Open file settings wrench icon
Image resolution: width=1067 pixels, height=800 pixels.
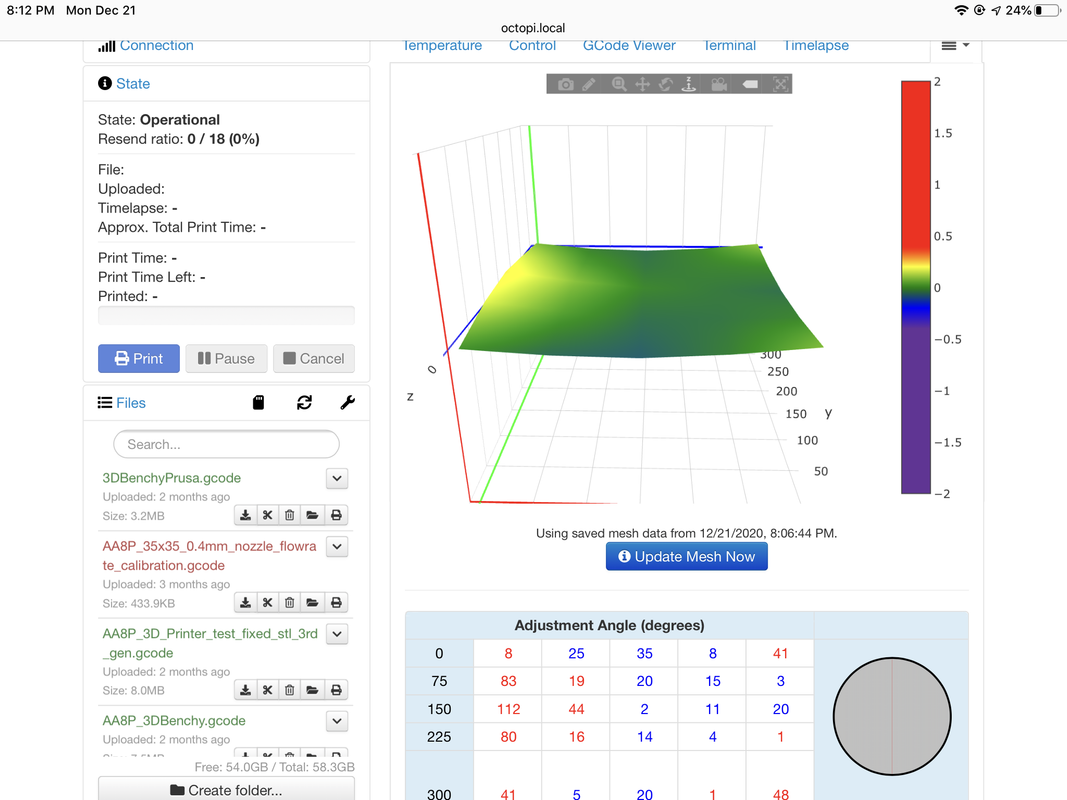click(x=348, y=403)
